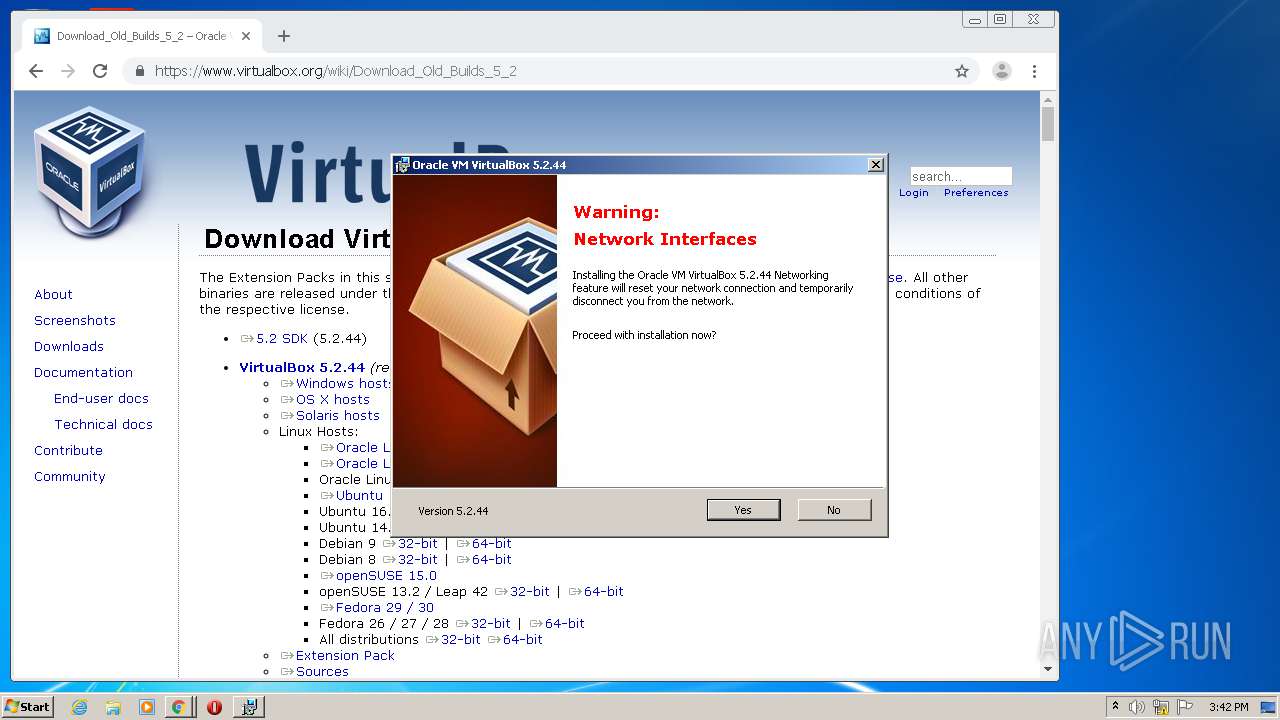Close the Download_Old_Builds_5_2 tab

[x=246, y=36]
